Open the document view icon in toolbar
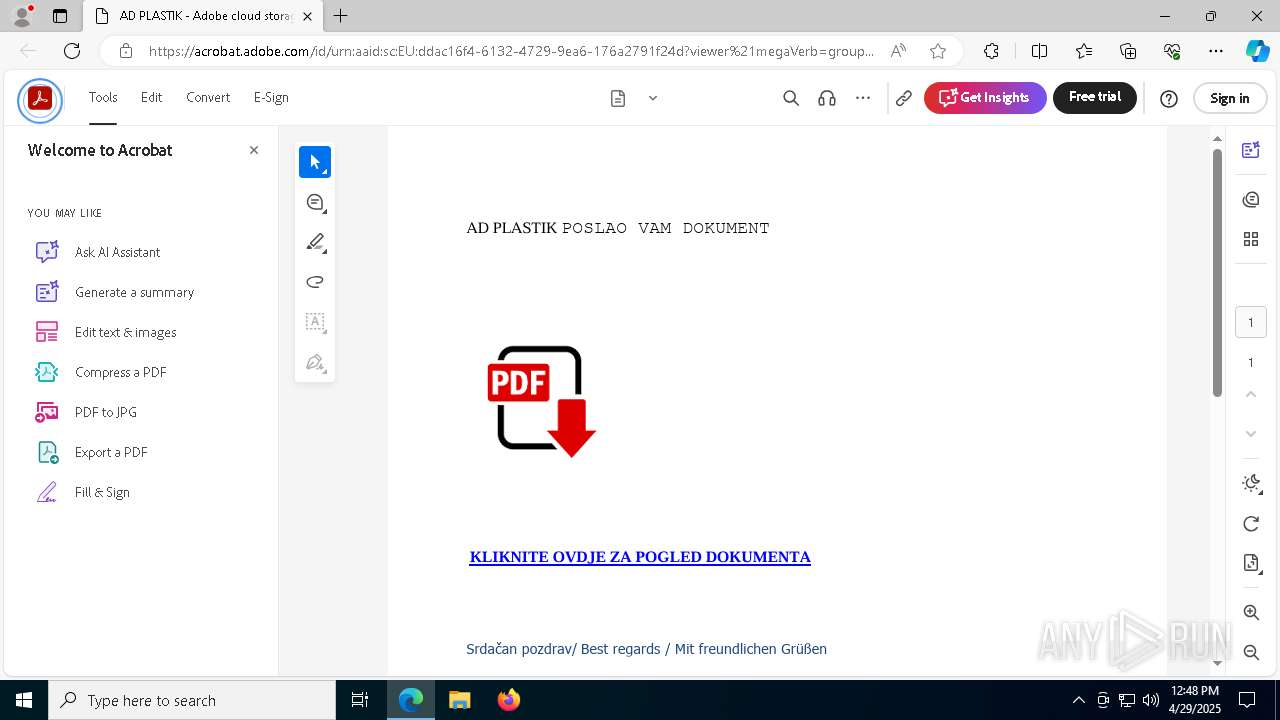This screenshot has height=720, width=1280. [618, 98]
